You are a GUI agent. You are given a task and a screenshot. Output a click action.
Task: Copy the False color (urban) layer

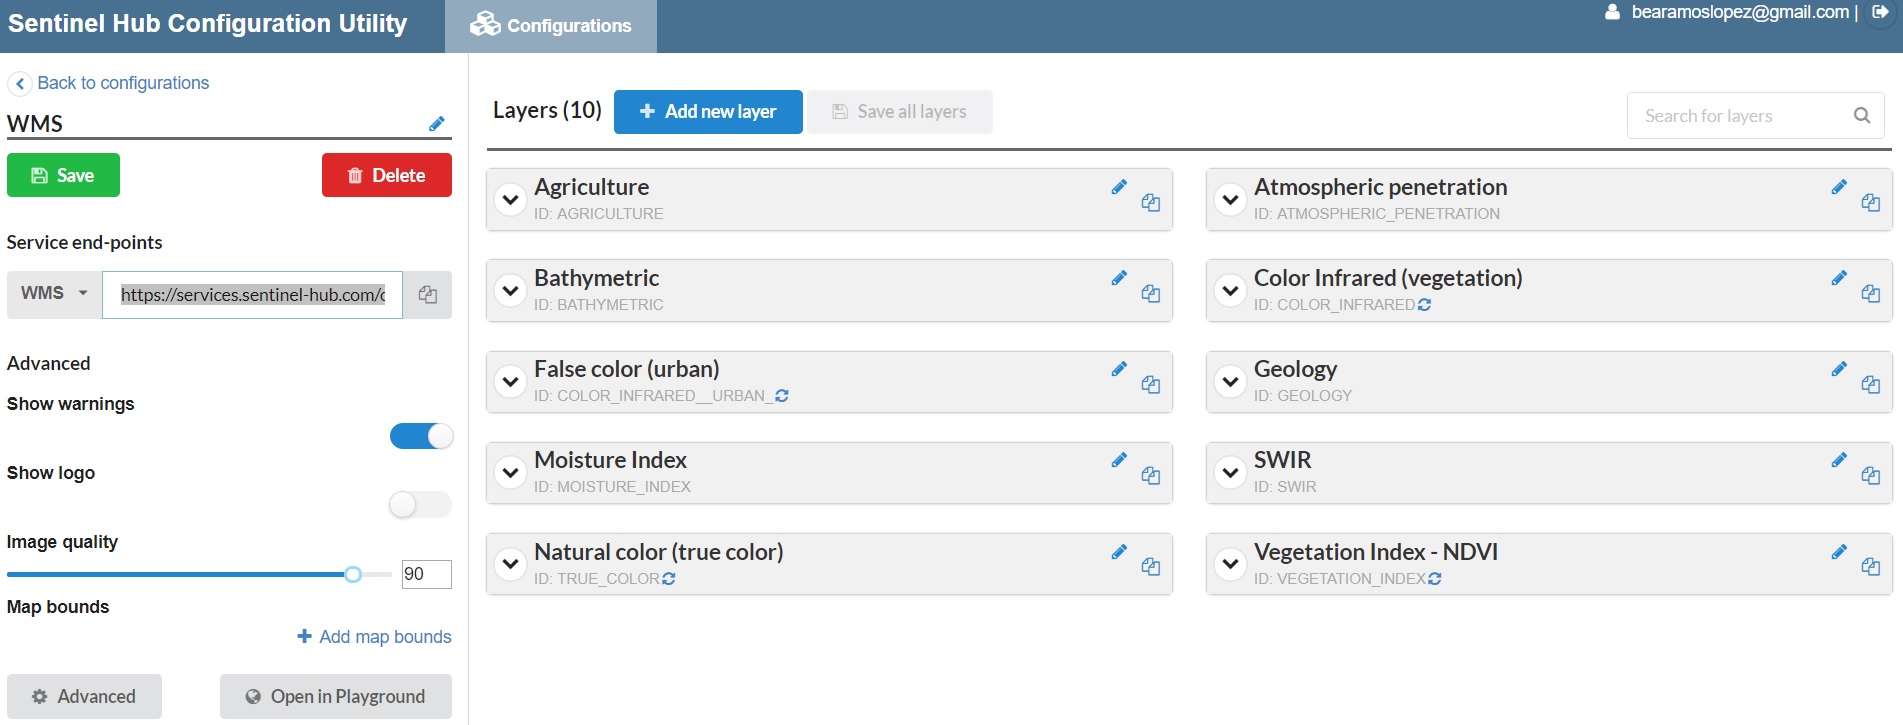point(1151,385)
